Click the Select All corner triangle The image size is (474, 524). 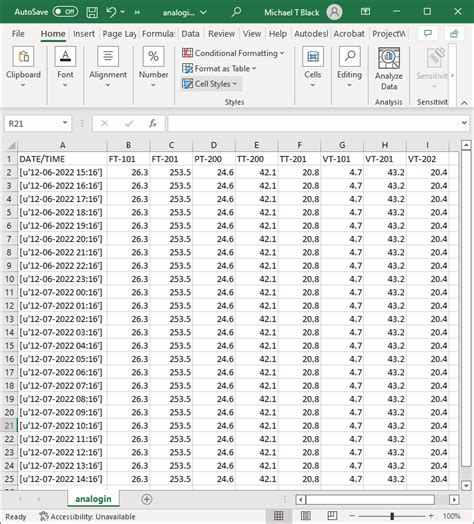click(x=11, y=145)
